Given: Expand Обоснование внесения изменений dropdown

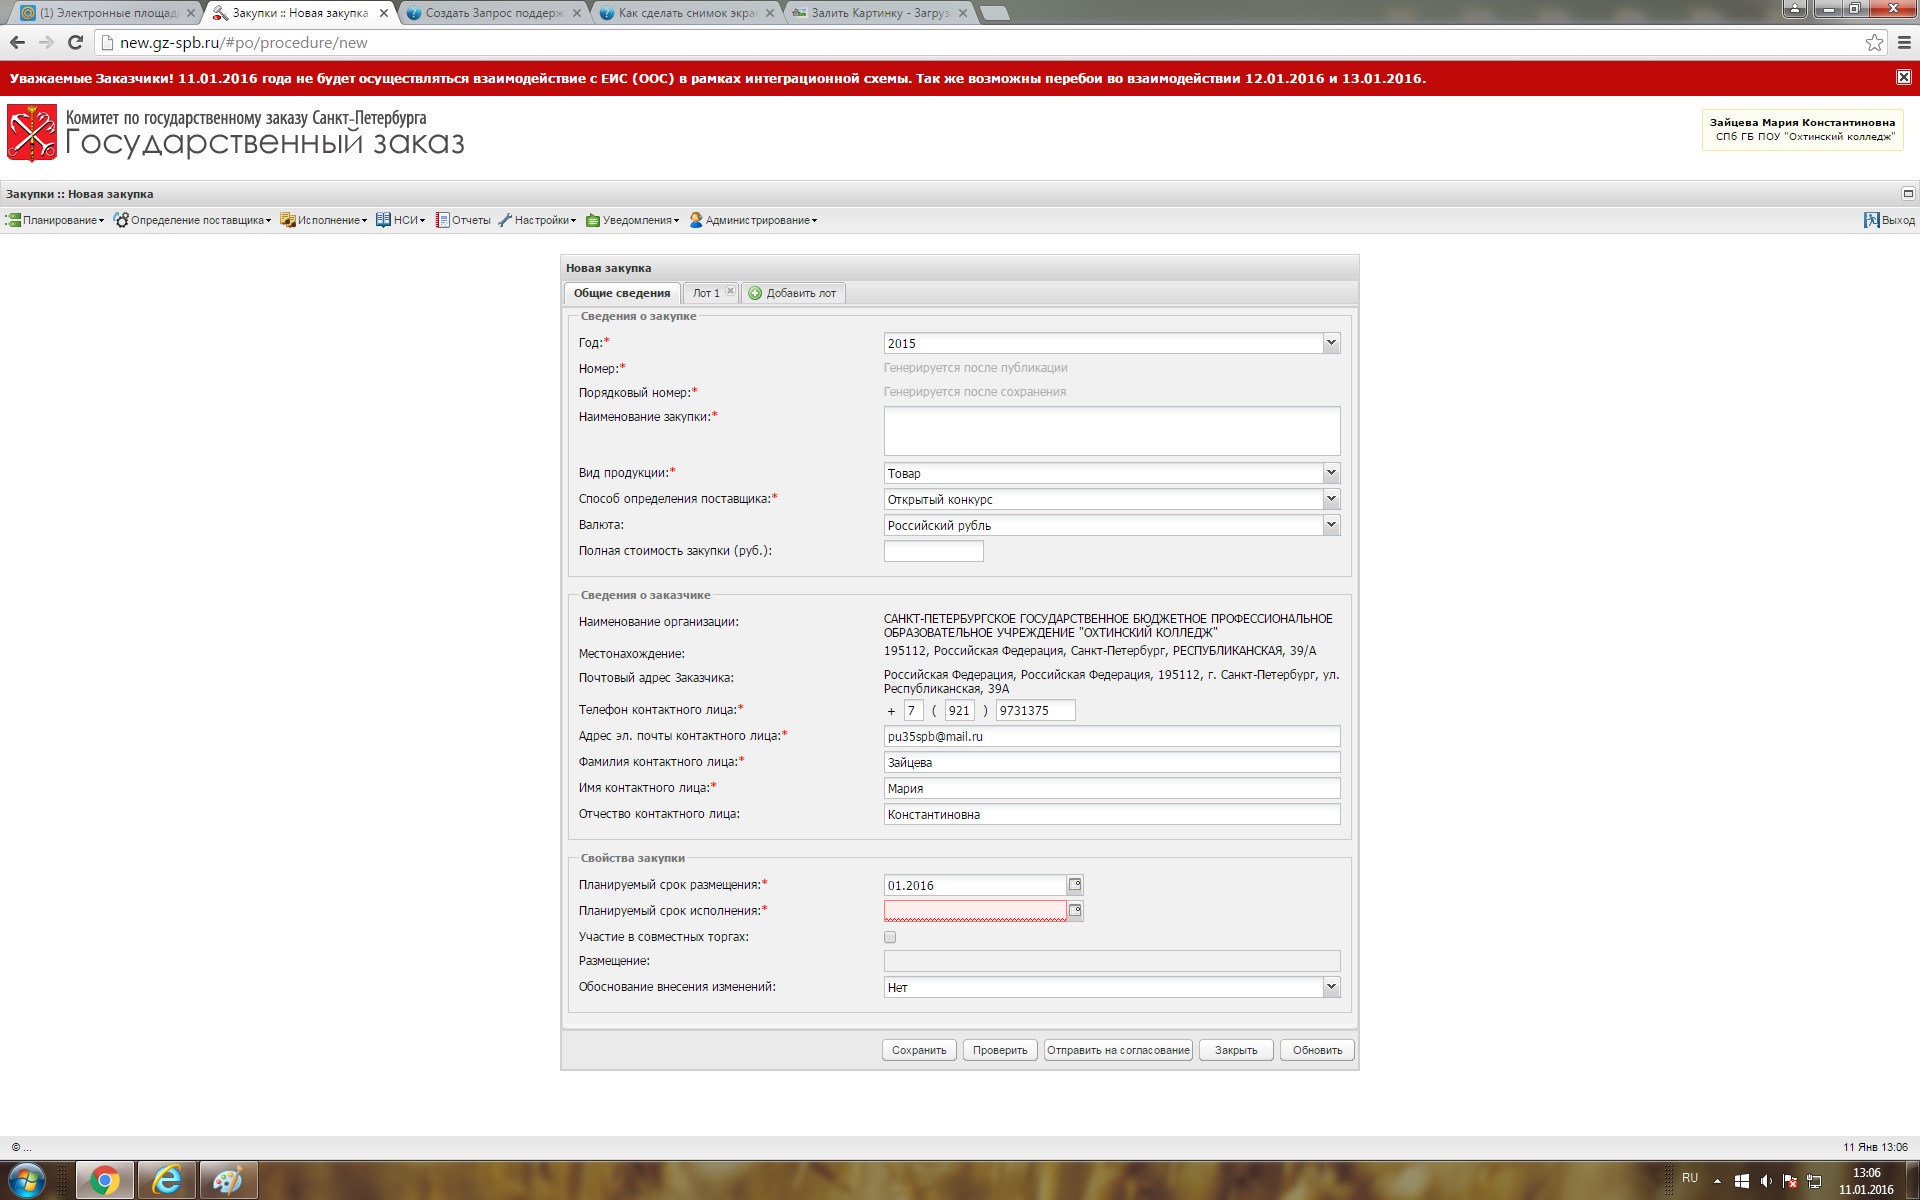Looking at the screenshot, I should pos(1331,987).
